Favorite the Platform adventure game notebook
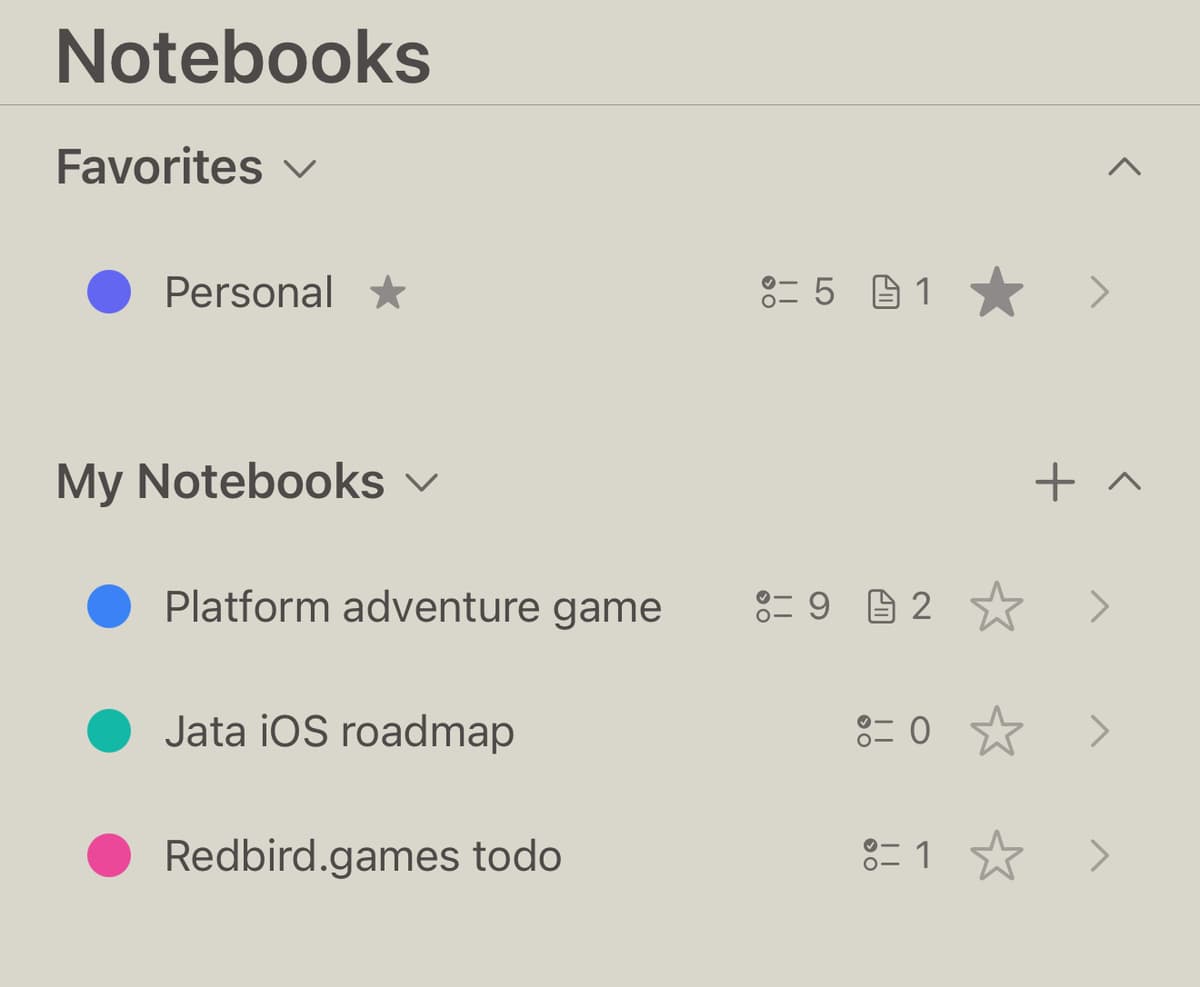Viewport: 1200px width, 987px height. click(996, 606)
